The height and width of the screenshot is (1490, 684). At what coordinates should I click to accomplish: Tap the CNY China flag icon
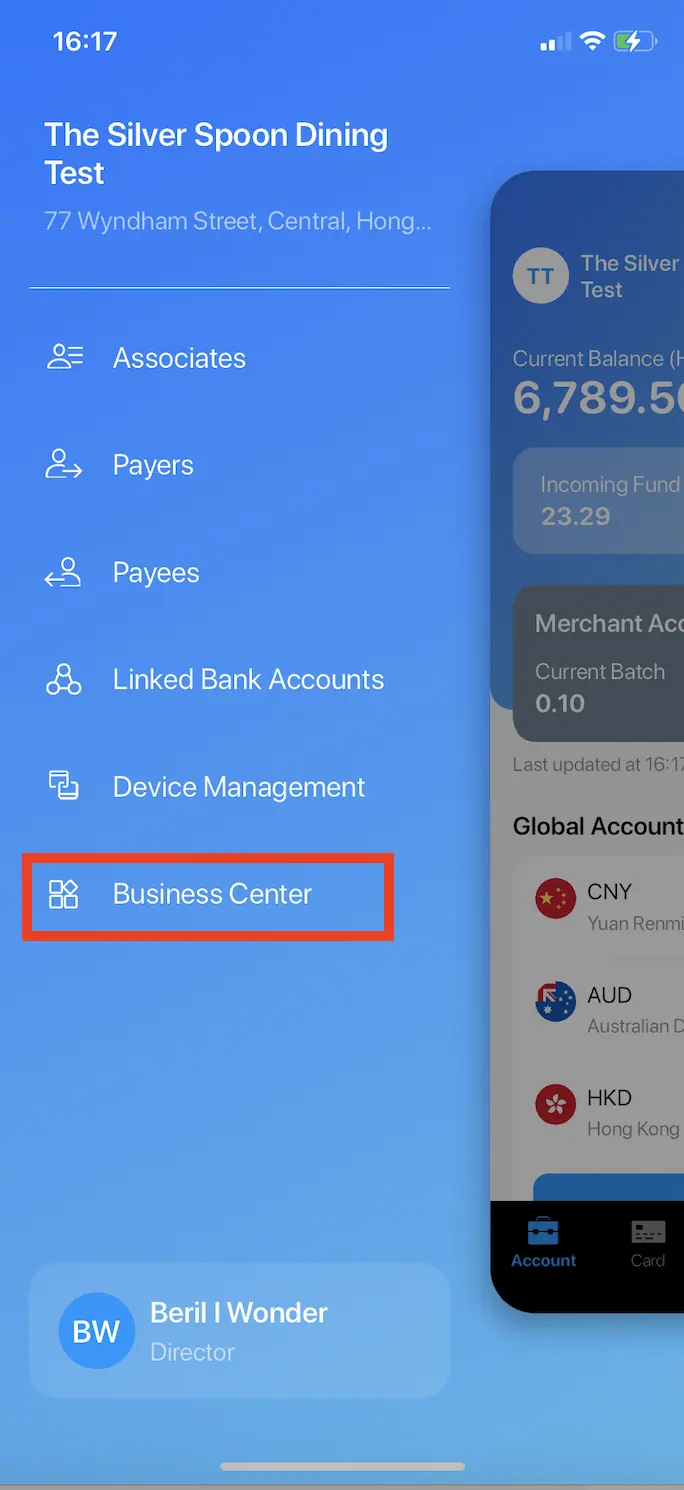pyautogui.click(x=556, y=898)
